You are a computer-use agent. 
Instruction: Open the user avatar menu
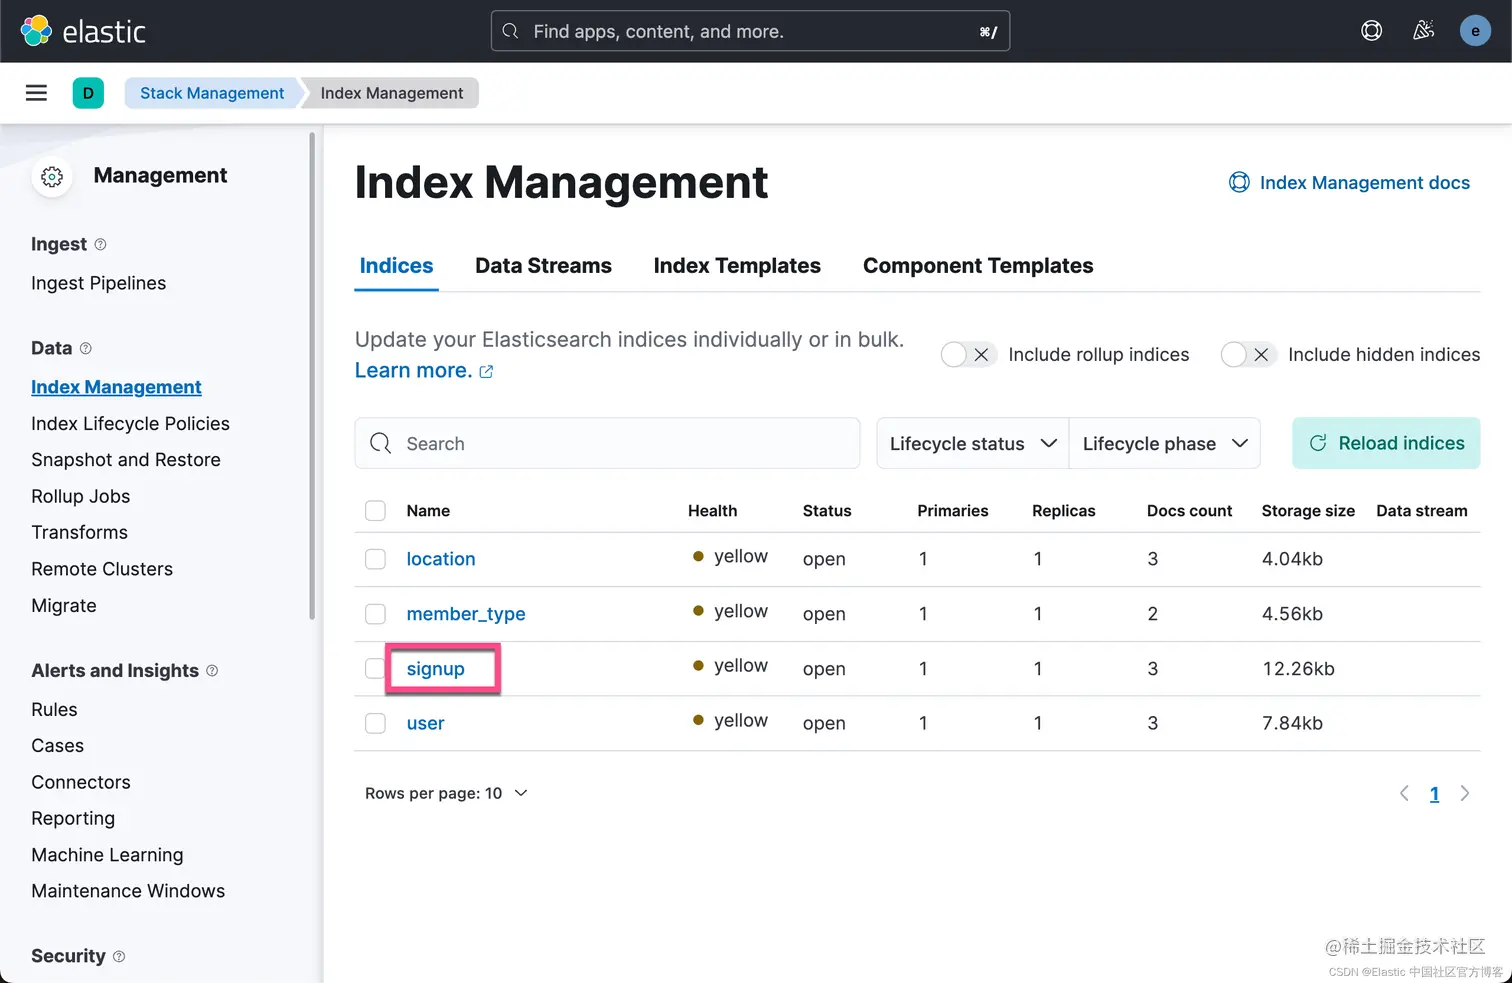[x=1475, y=31]
